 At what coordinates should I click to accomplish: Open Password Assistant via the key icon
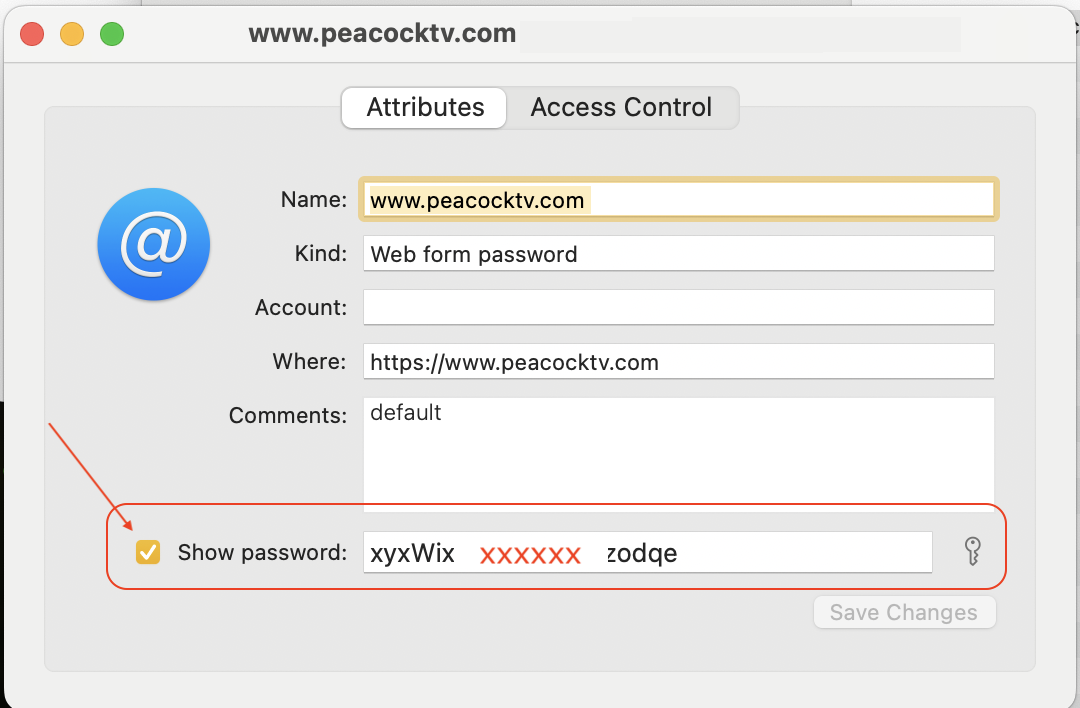pos(974,551)
